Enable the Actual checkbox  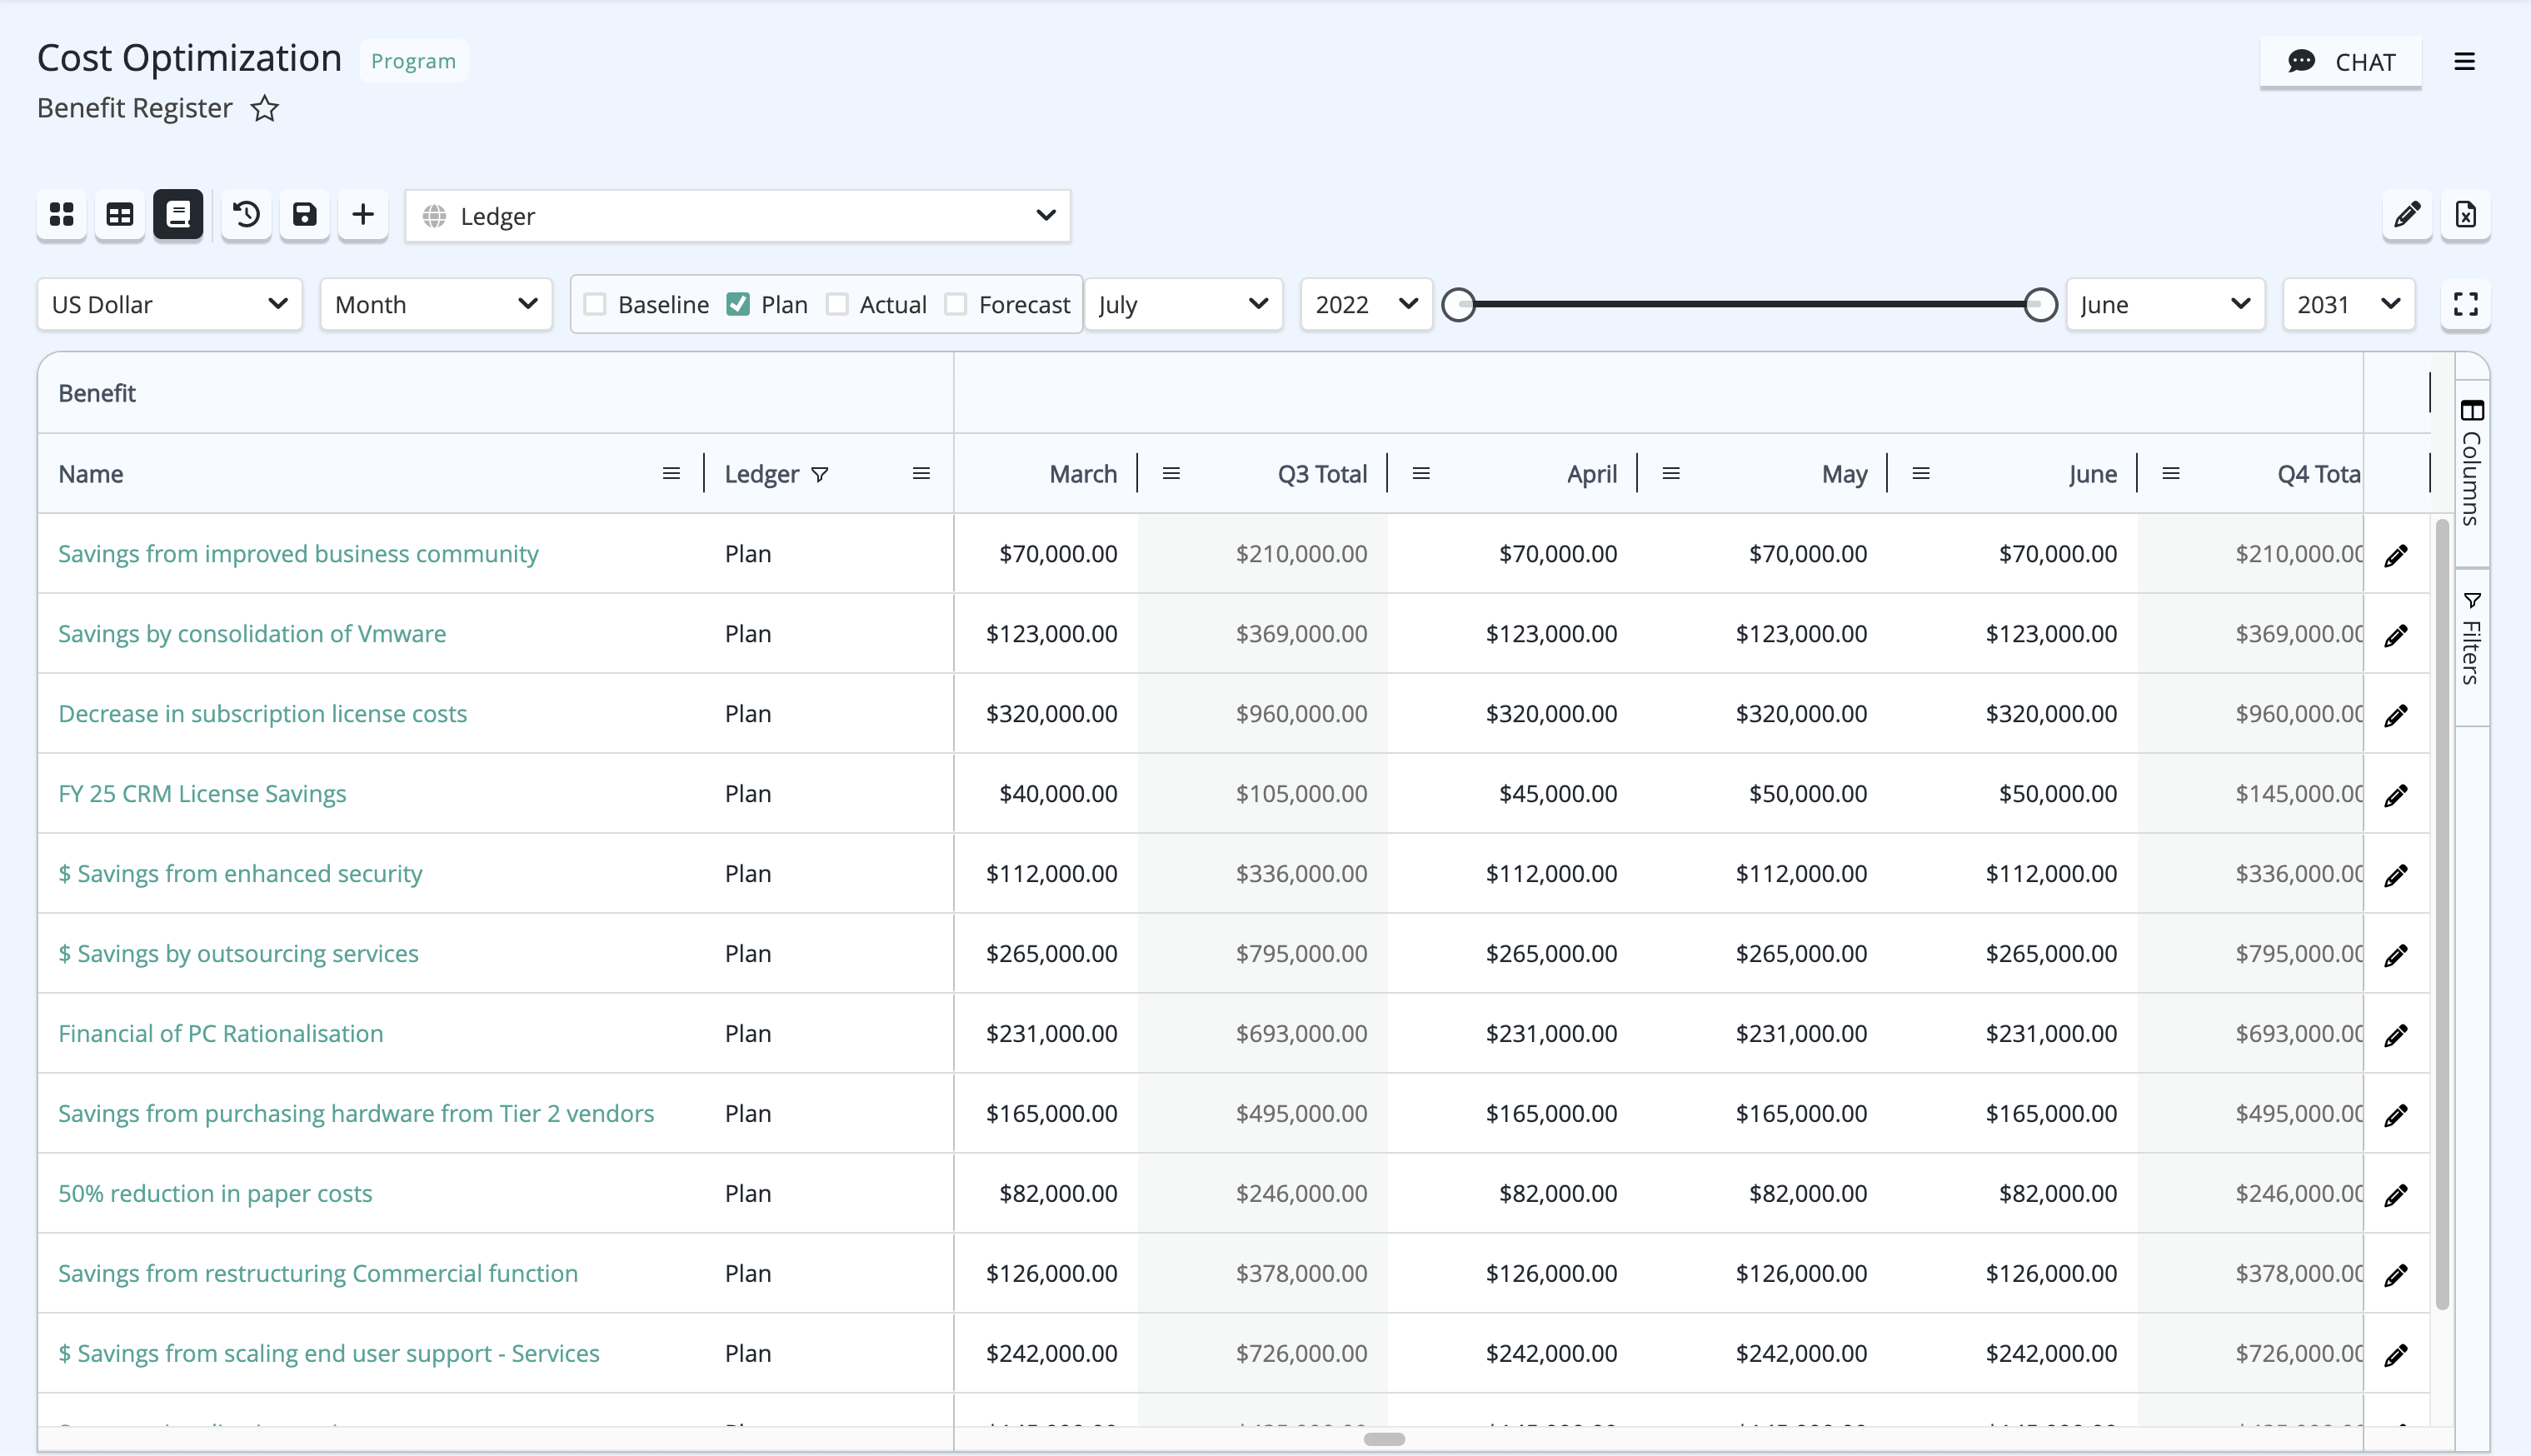pyautogui.click(x=837, y=304)
